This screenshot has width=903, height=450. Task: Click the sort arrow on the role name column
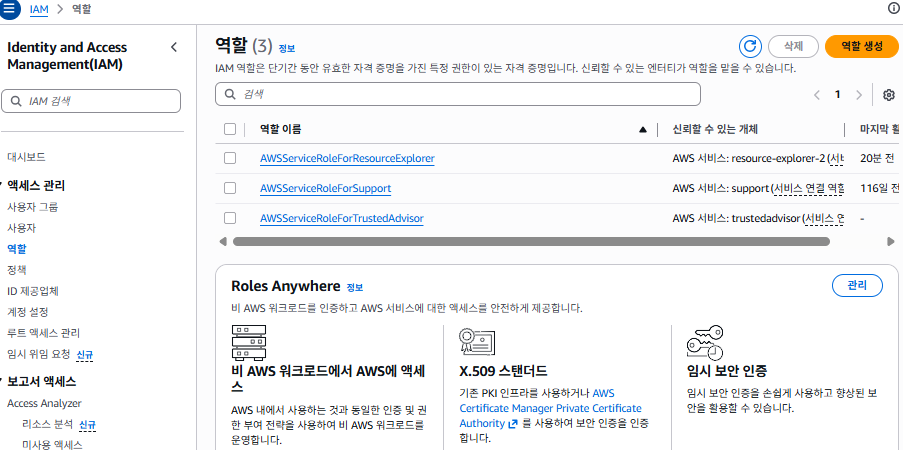tap(643, 130)
